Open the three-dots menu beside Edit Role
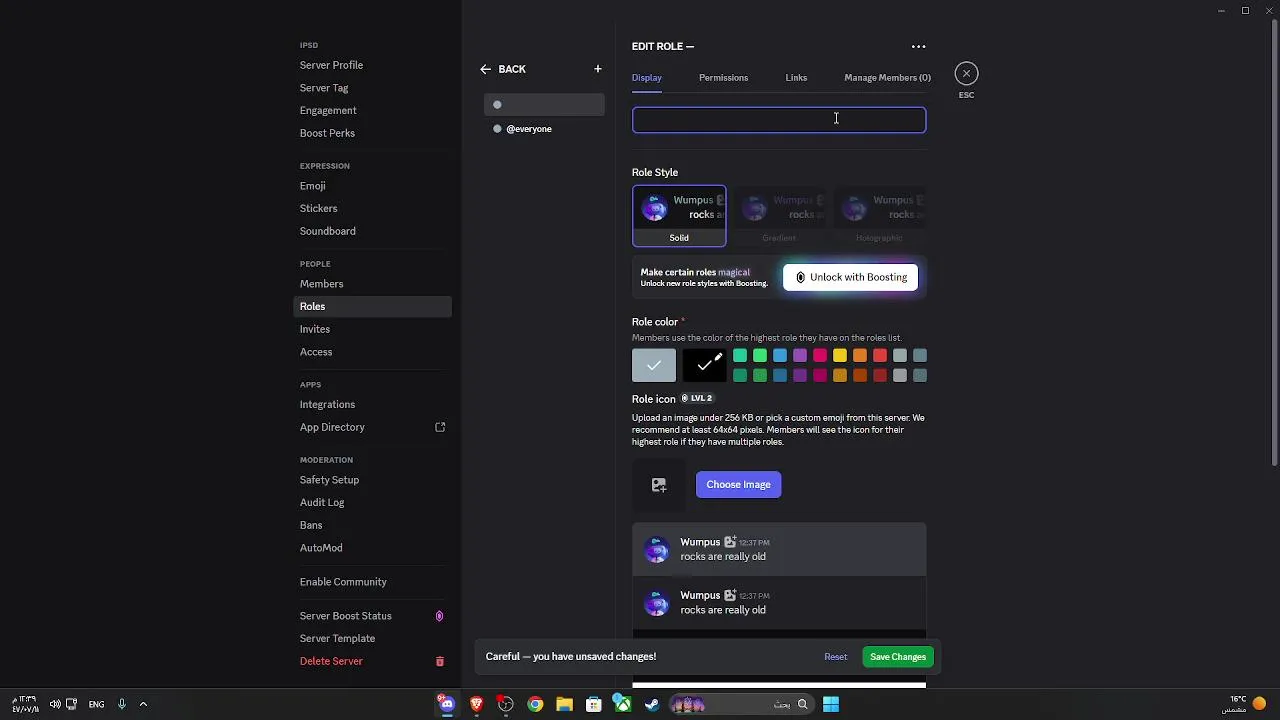The image size is (1280, 720). pos(918,46)
